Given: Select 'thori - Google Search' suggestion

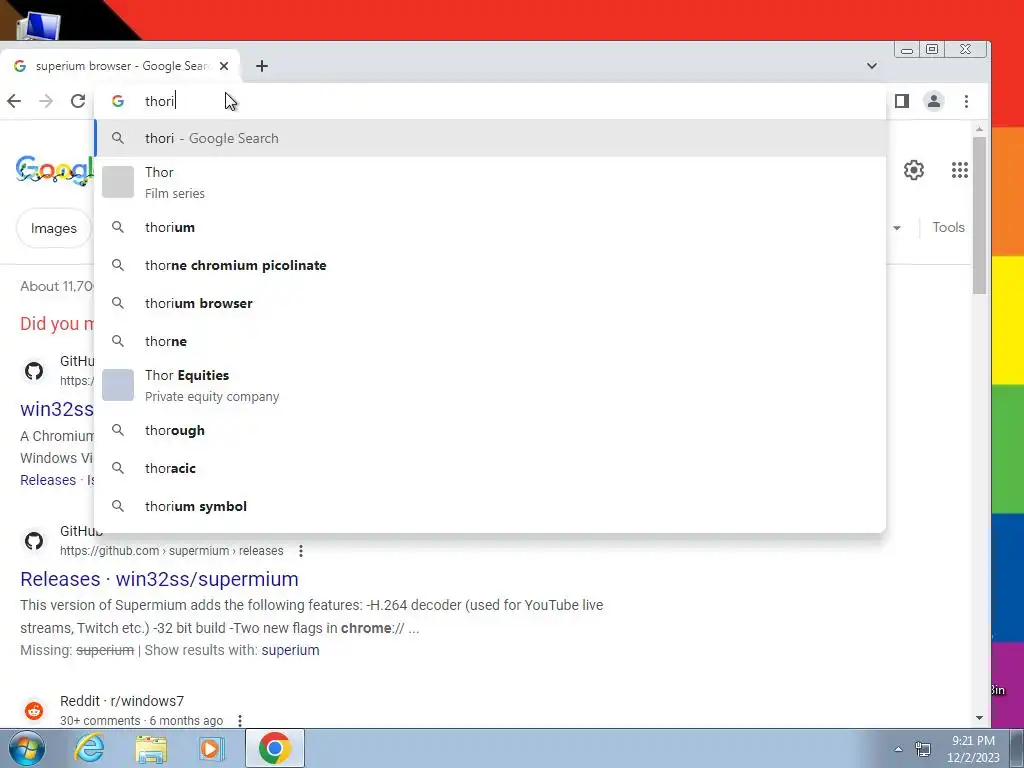Looking at the screenshot, I should point(490,138).
